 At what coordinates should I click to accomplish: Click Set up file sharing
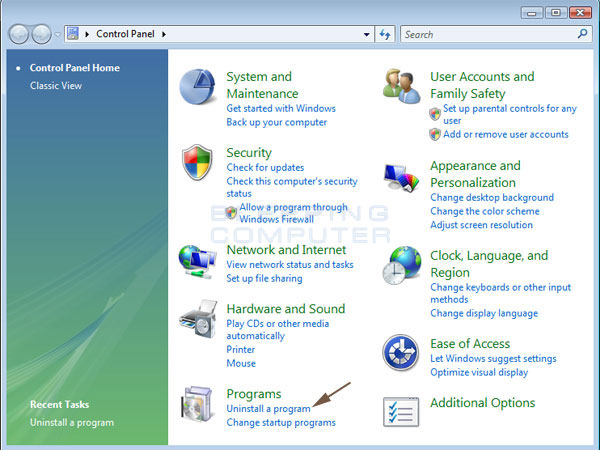(x=264, y=278)
